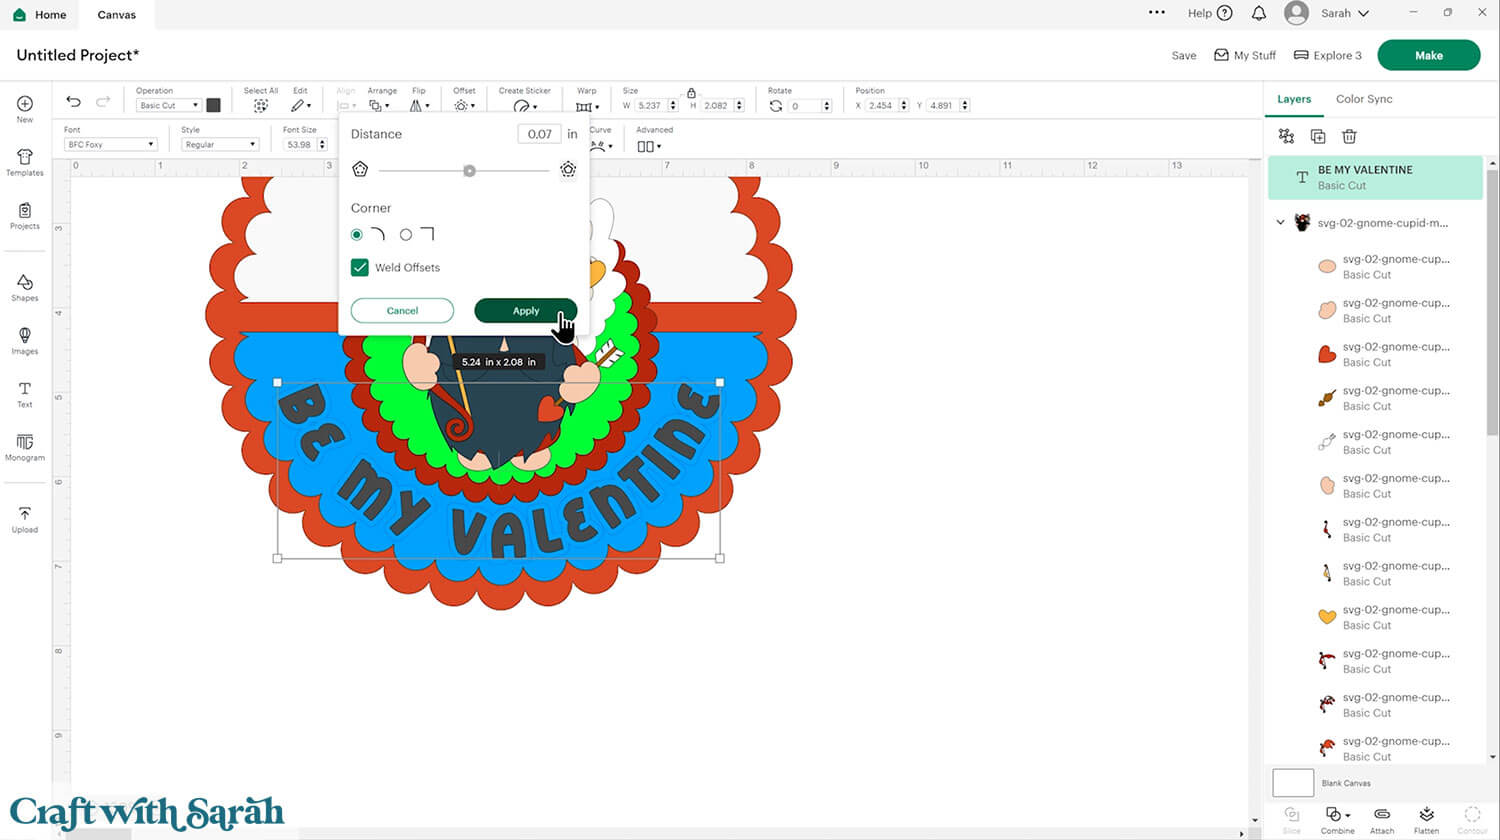The width and height of the screenshot is (1500, 840).
Task: Select the rounded corner radio option
Action: tap(357, 235)
